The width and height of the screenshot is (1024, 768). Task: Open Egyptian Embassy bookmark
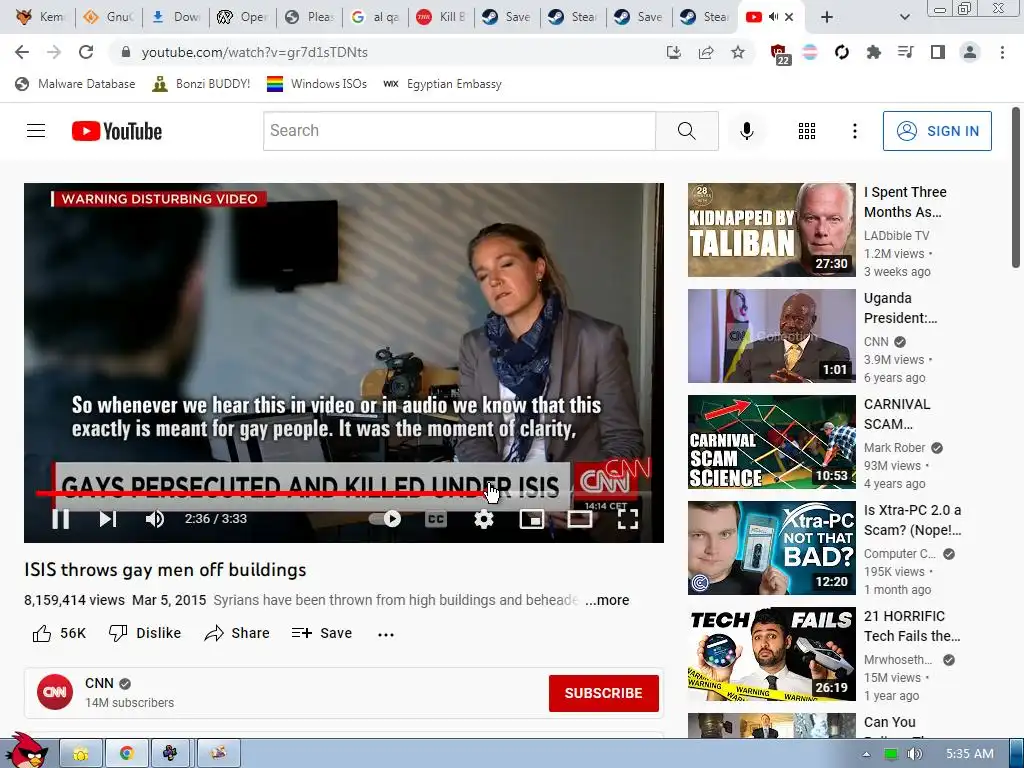(x=443, y=84)
